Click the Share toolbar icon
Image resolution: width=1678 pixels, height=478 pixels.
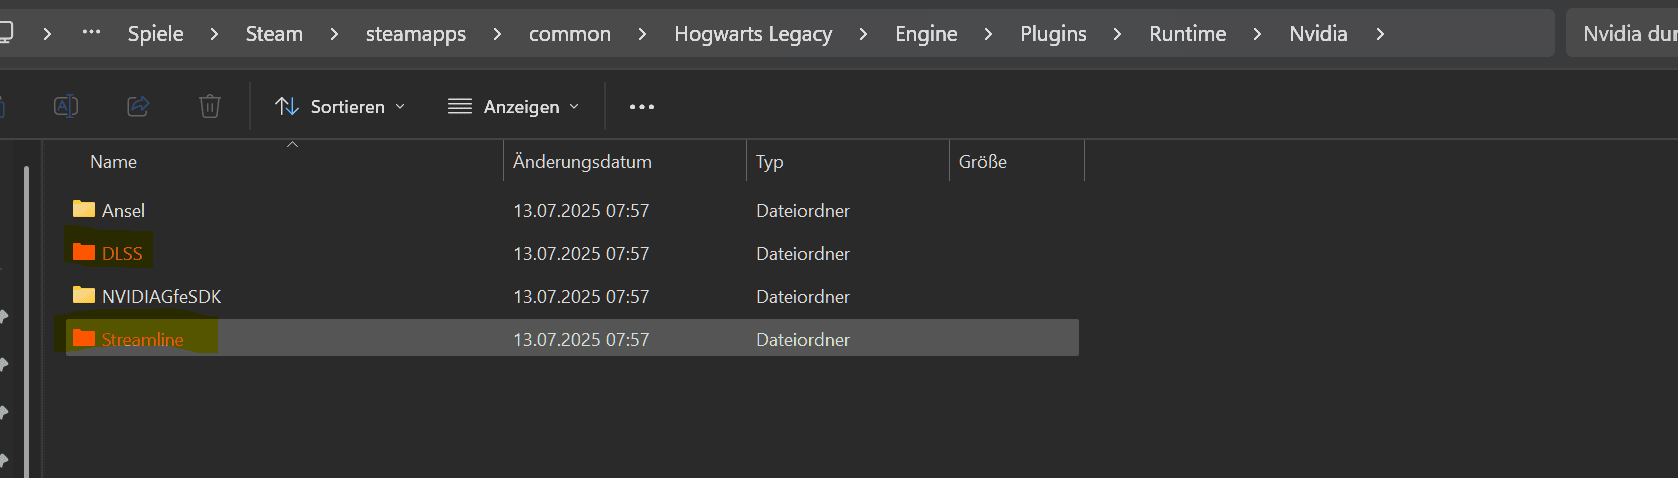click(138, 106)
